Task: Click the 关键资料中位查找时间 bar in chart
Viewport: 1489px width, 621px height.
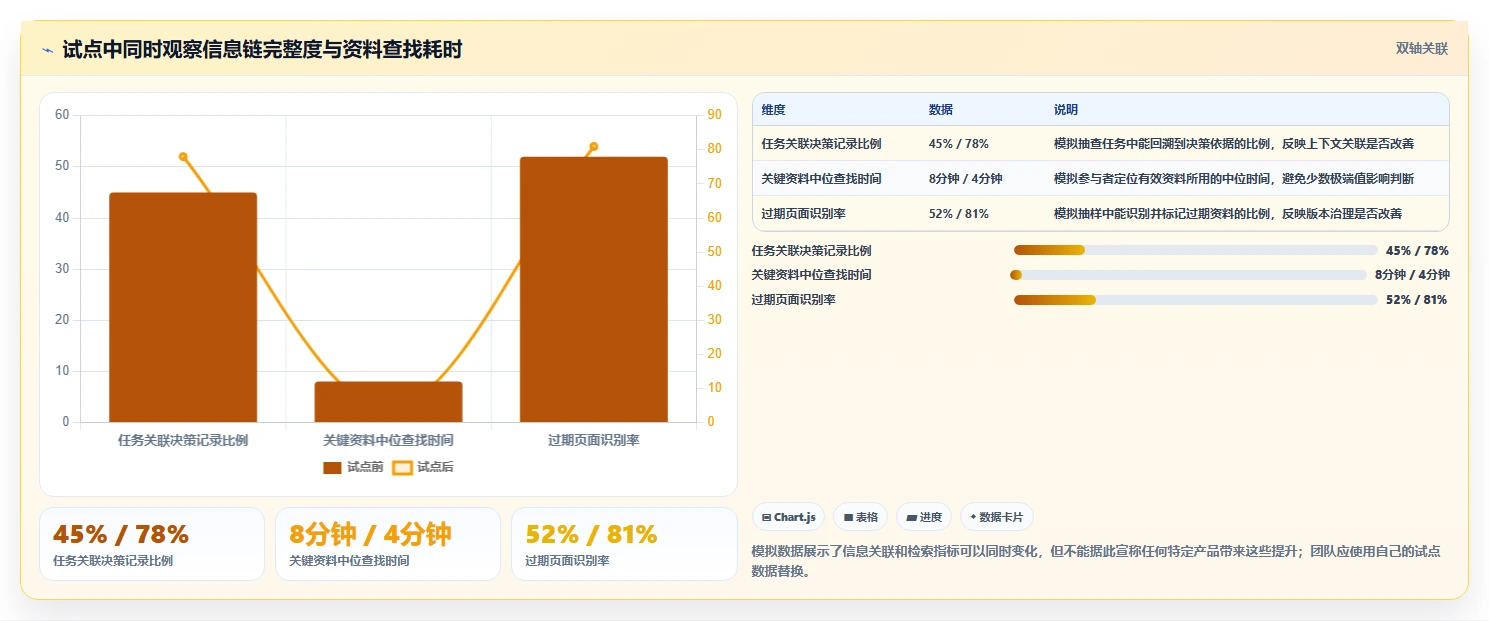Action: click(388, 402)
